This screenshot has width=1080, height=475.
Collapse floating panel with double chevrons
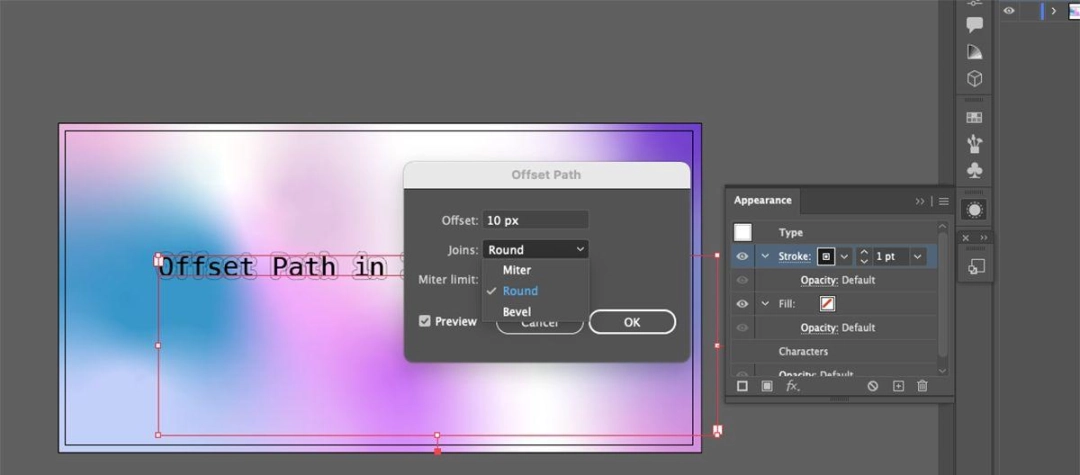[984, 238]
